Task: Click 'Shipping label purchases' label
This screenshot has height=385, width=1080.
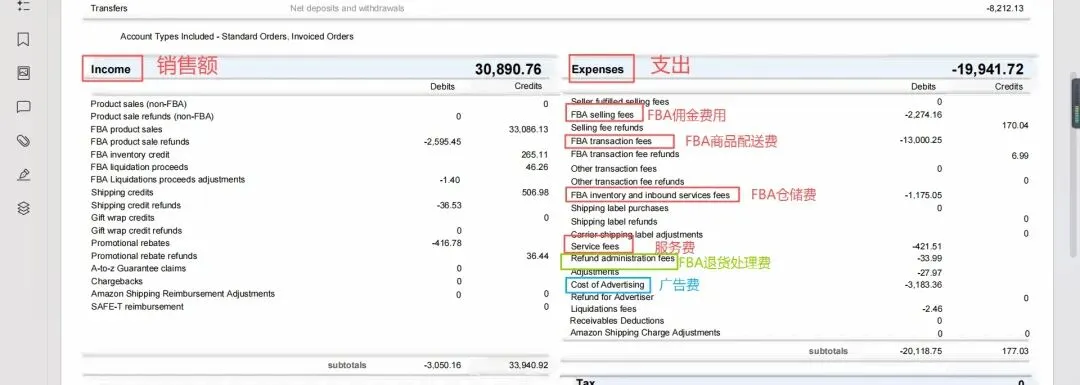Action: (619, 208)
